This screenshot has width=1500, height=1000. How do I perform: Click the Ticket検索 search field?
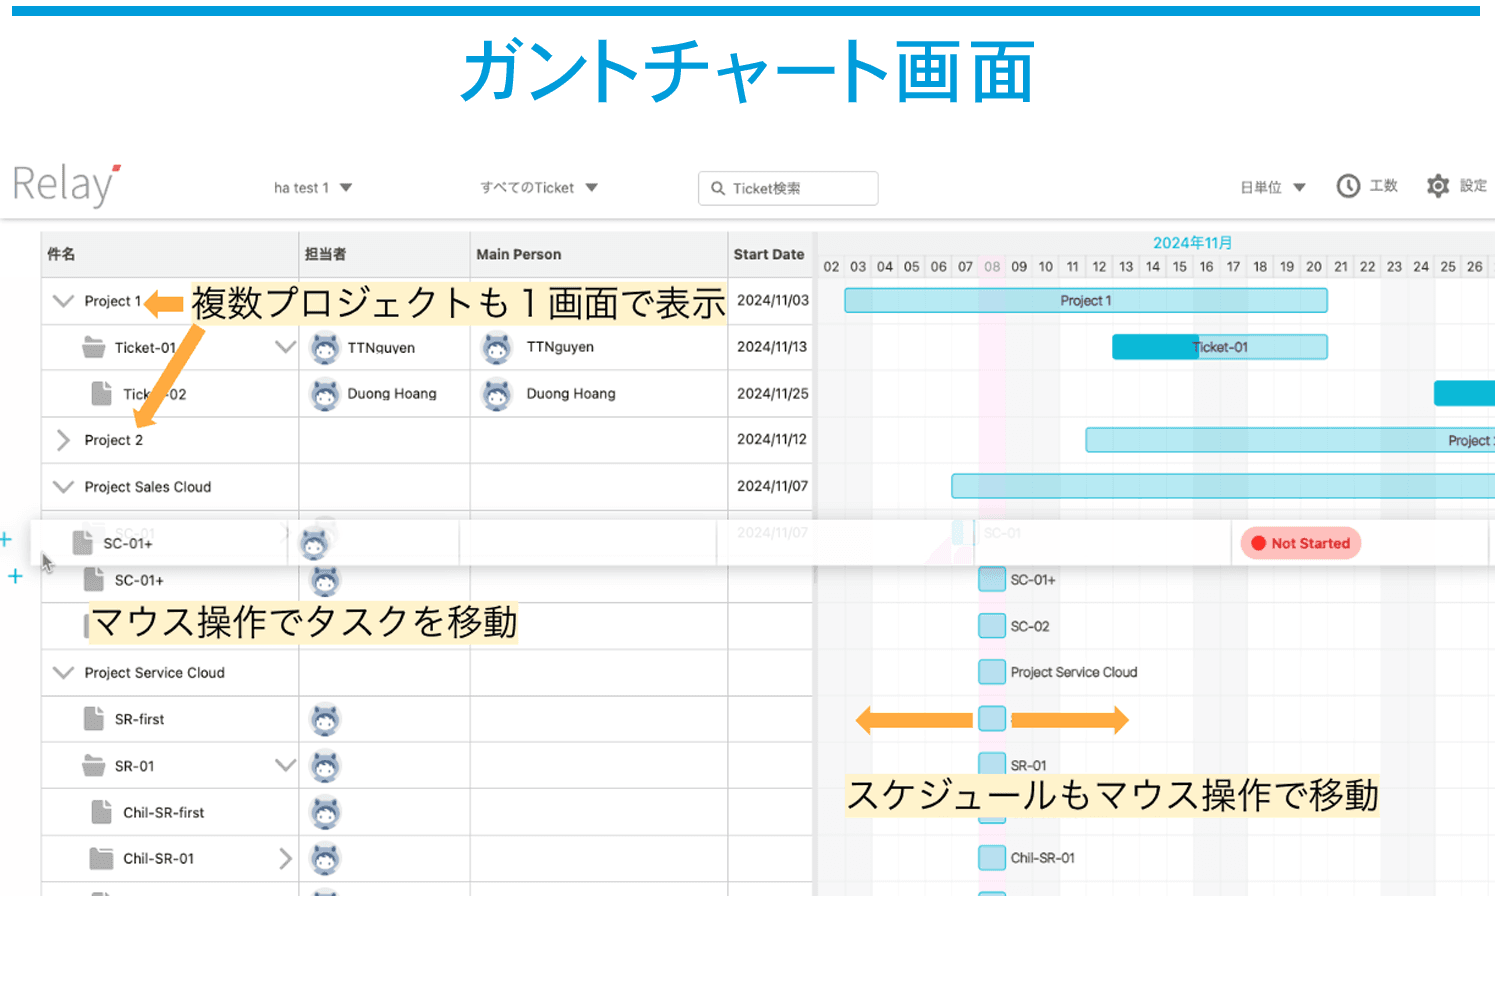(788, 188)
